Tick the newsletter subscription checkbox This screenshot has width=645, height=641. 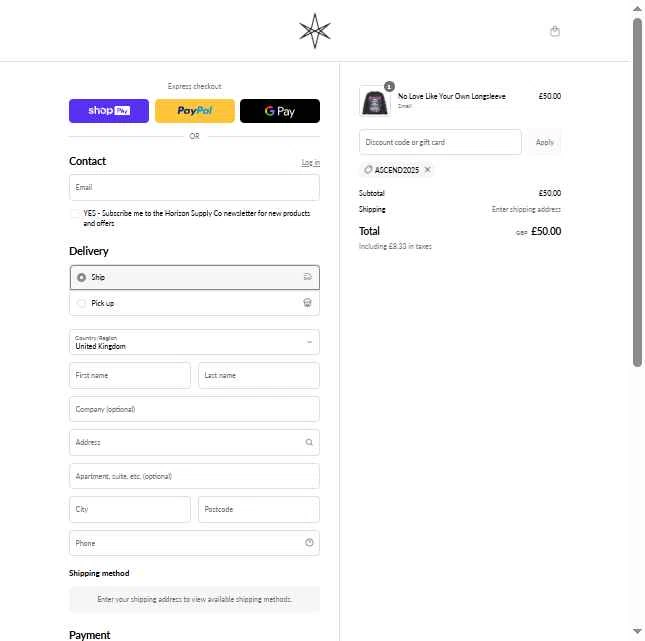74,214
